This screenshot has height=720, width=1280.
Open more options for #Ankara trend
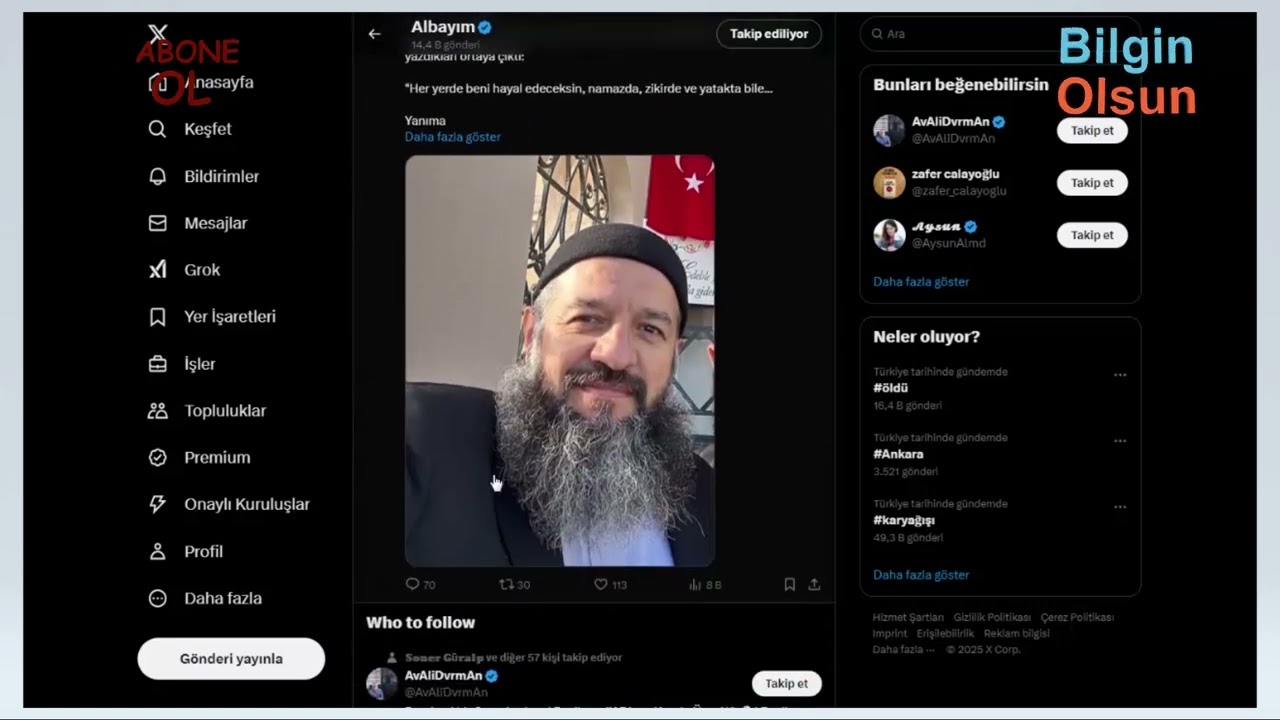1120,441
